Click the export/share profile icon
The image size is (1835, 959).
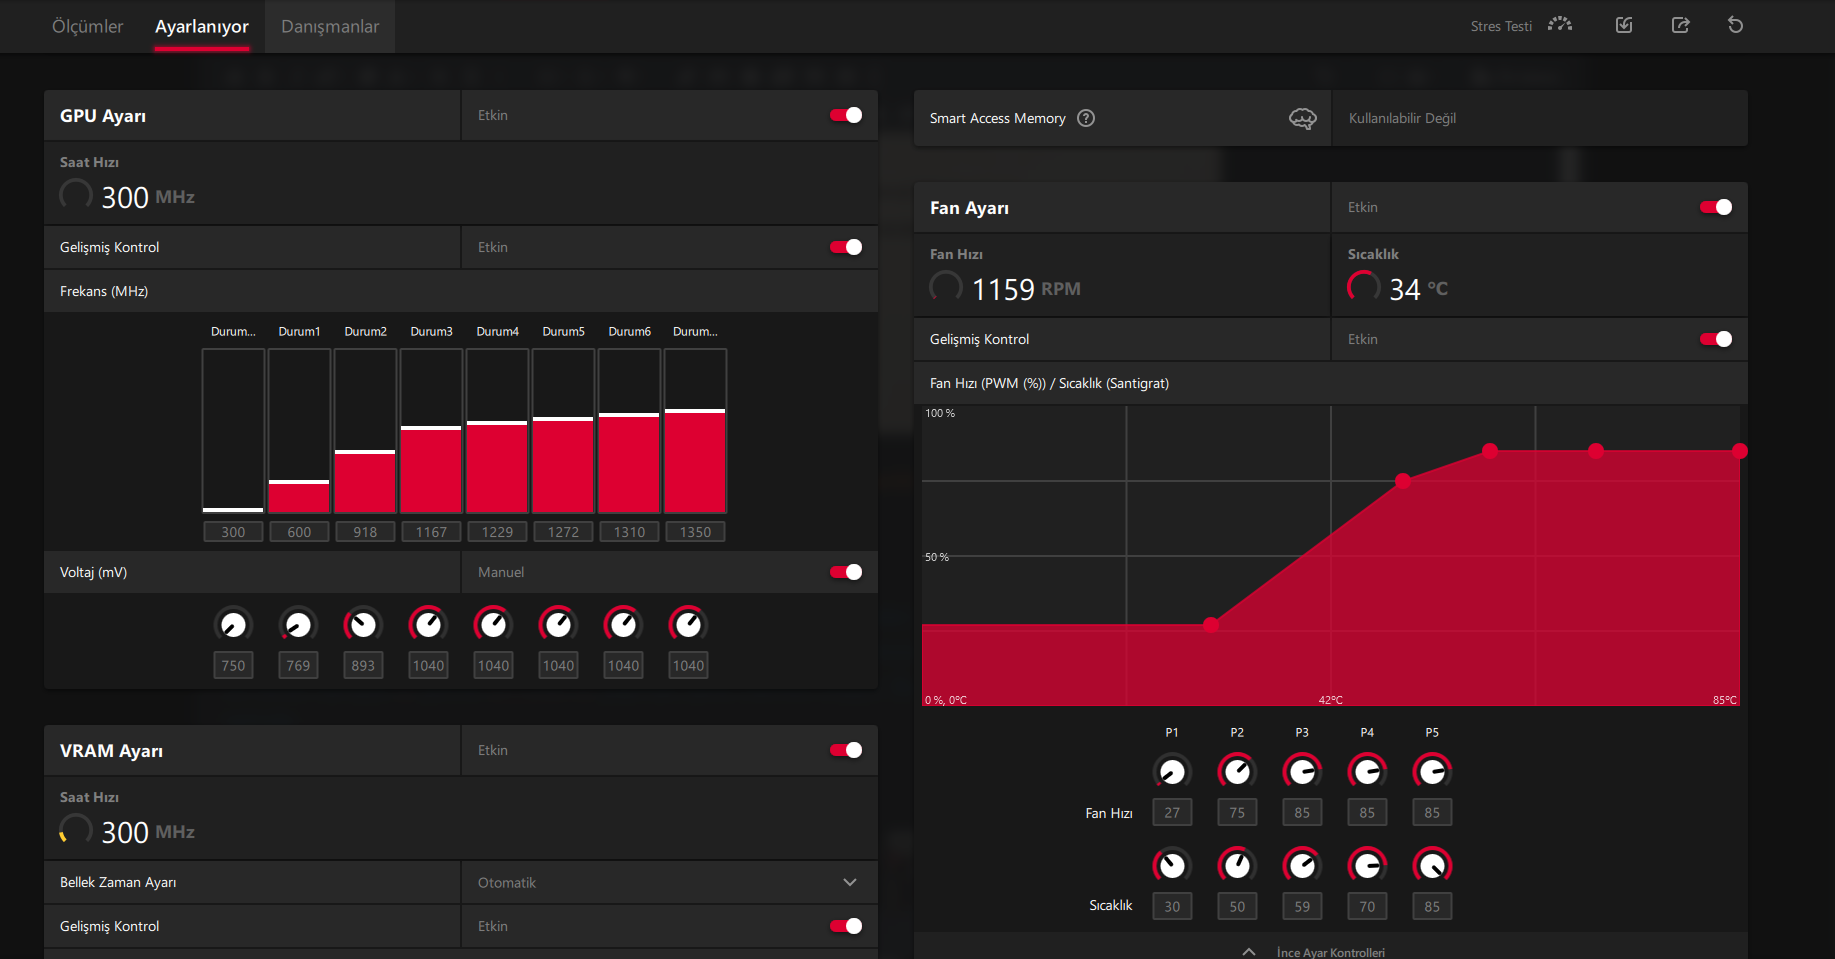(1680, 25)
